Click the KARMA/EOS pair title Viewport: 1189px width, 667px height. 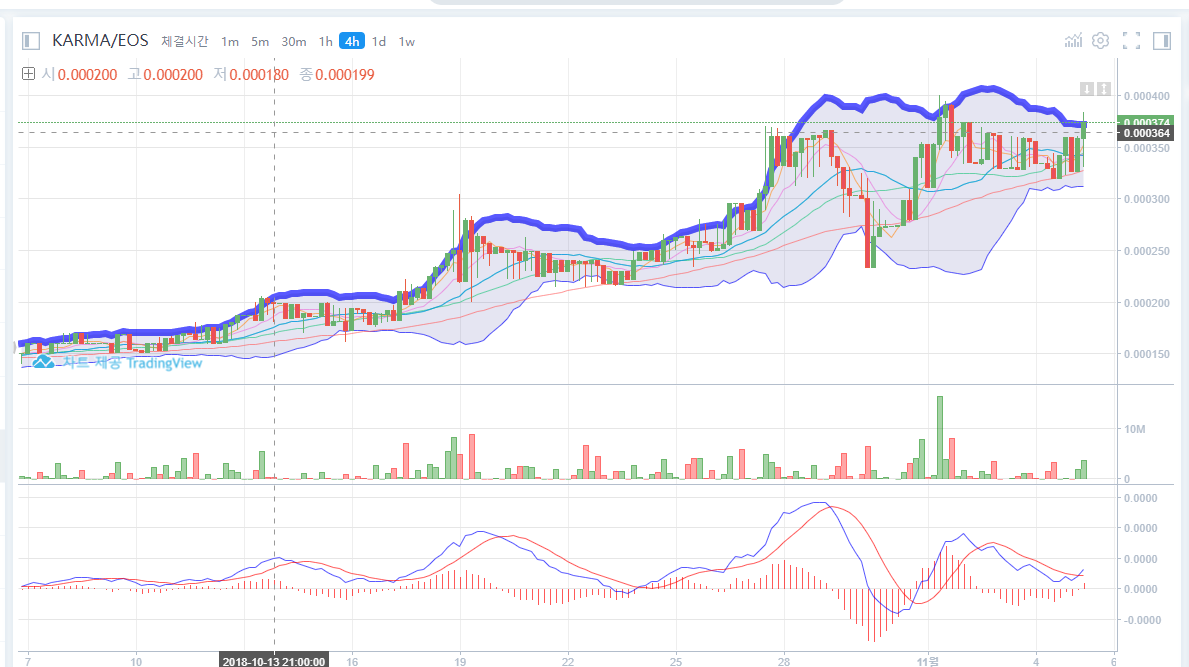point(100,41)
